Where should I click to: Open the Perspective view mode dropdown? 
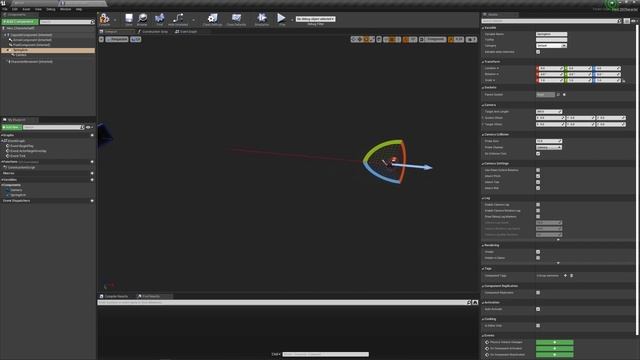[x=117, y=39]
